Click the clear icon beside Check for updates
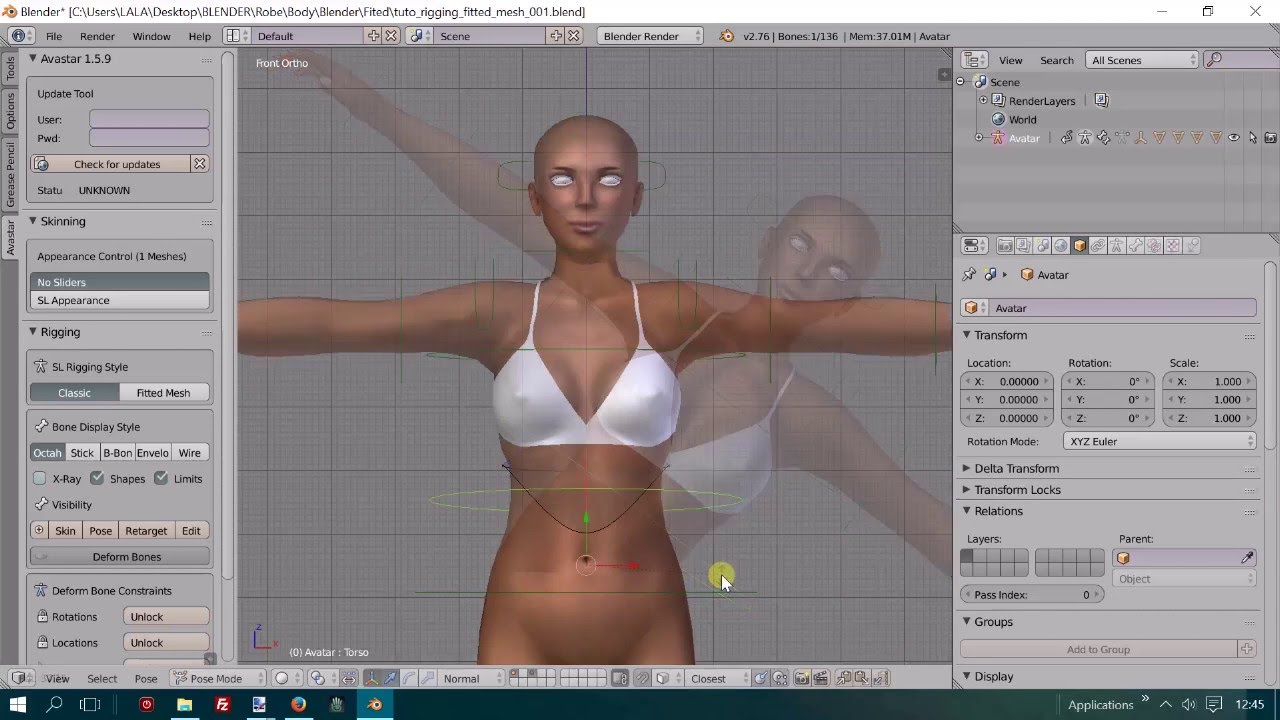Viewport: 1280px width, 720px height. [200, 164]
